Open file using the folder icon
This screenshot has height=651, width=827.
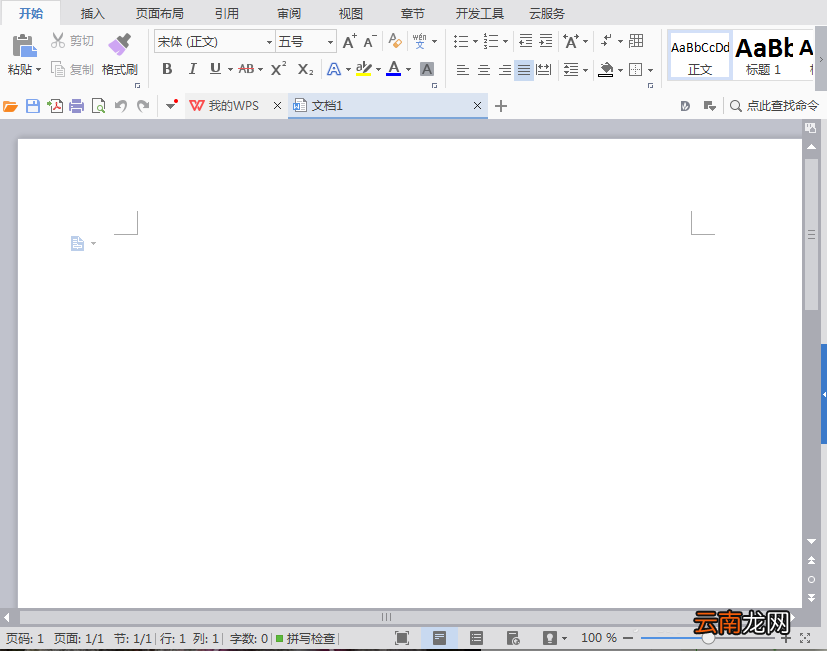point(10,107)
